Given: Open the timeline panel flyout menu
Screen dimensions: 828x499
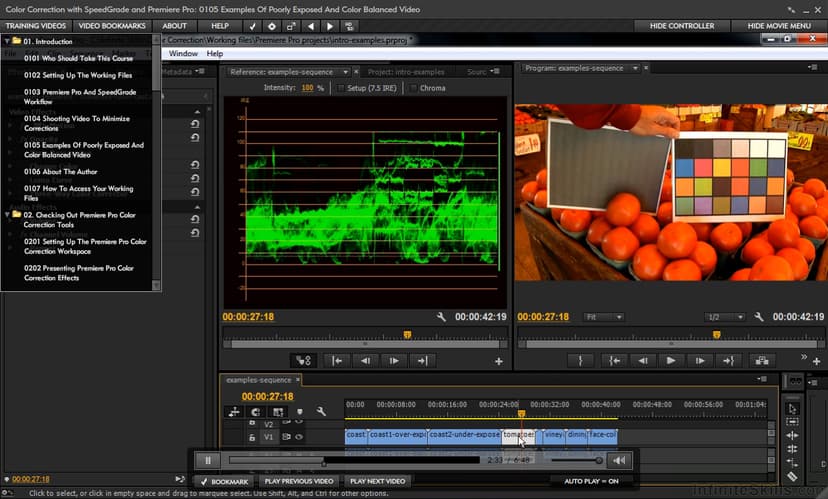Looking at the screenshot, I should [762, 379].
